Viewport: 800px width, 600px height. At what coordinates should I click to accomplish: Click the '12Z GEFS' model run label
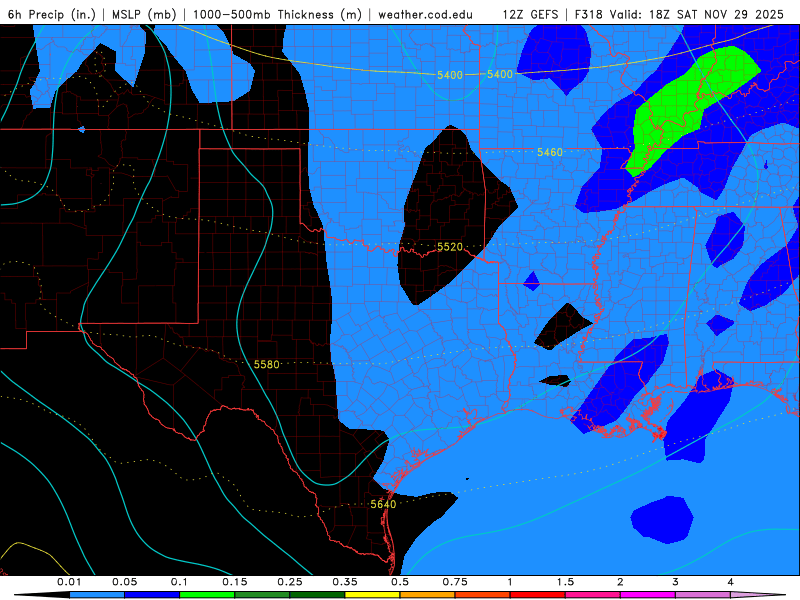point(531,14)
